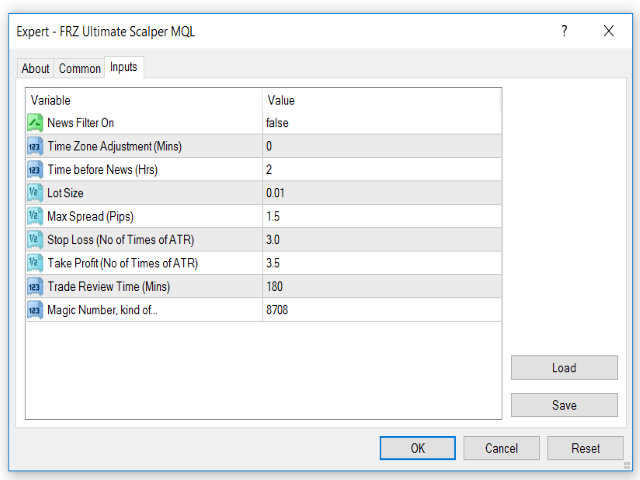The height and width of the screenshot is (480, 640).
Task: Switch to the About tab
Action: 36,69
